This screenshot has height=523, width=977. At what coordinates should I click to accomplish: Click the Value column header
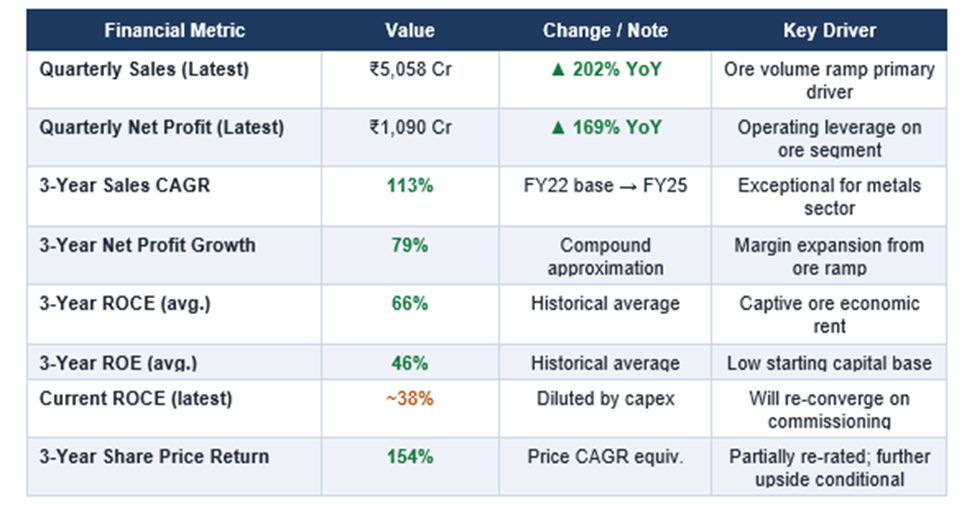[410, 31]
